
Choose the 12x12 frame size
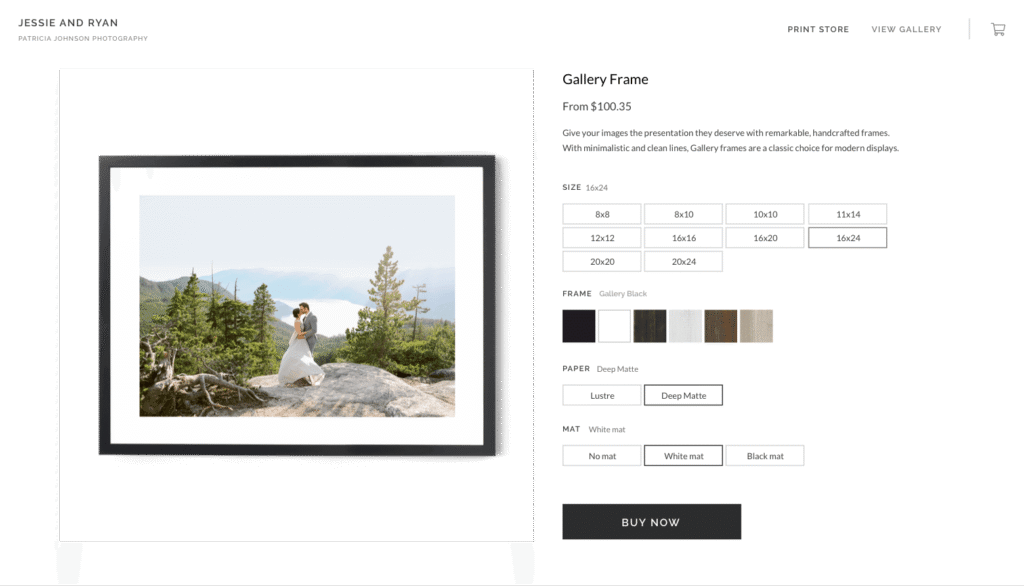pyautogui.click(x=601, y=238)
